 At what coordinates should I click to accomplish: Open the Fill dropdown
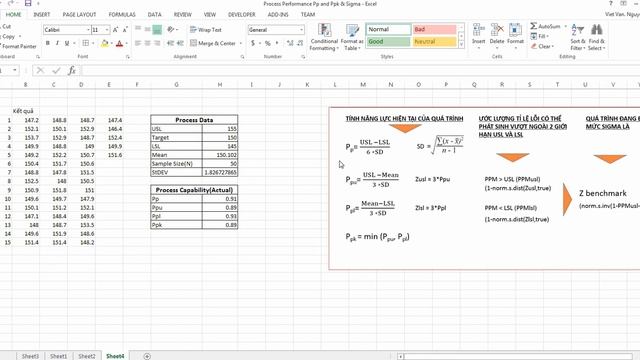tap(539, 36)
